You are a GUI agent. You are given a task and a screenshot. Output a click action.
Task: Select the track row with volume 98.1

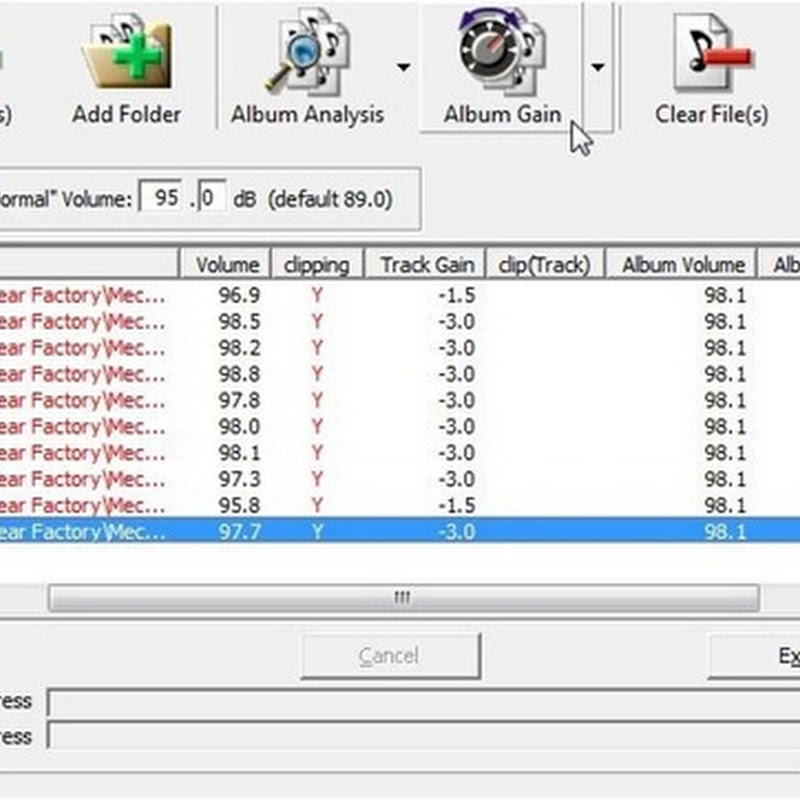click(x=400, y=453)
